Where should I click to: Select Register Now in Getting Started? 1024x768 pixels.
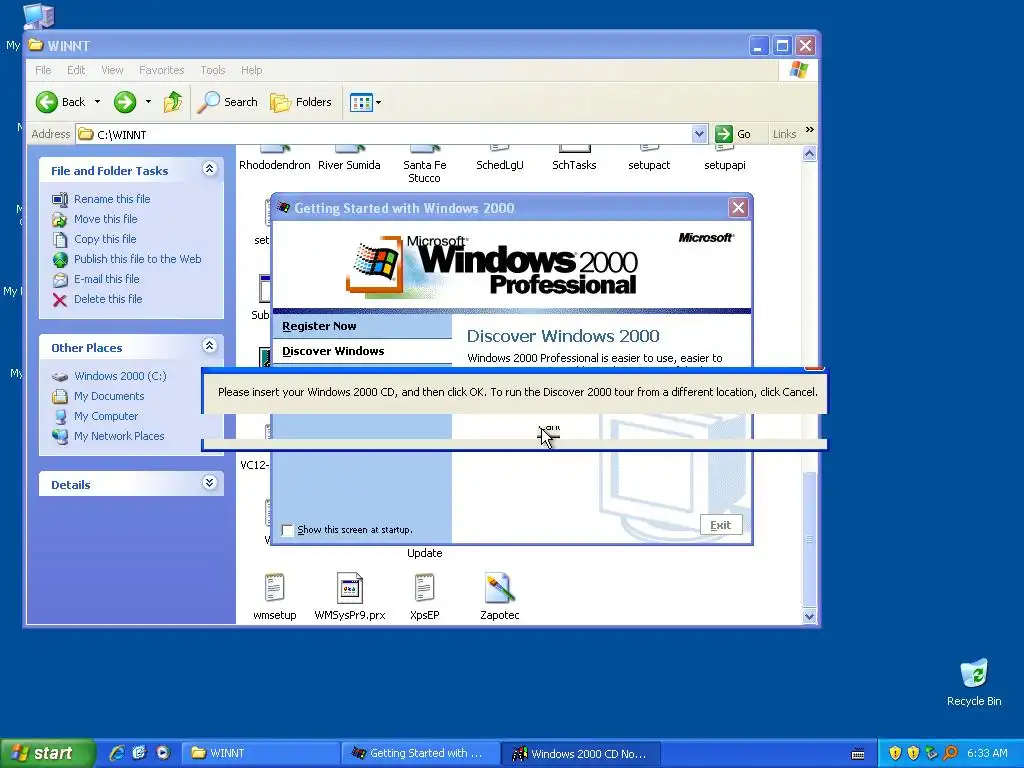(362, 326)
